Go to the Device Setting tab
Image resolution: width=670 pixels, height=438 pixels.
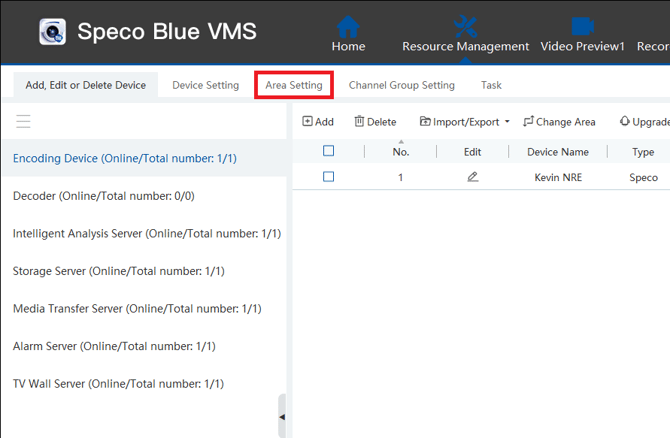pos(206,85)
